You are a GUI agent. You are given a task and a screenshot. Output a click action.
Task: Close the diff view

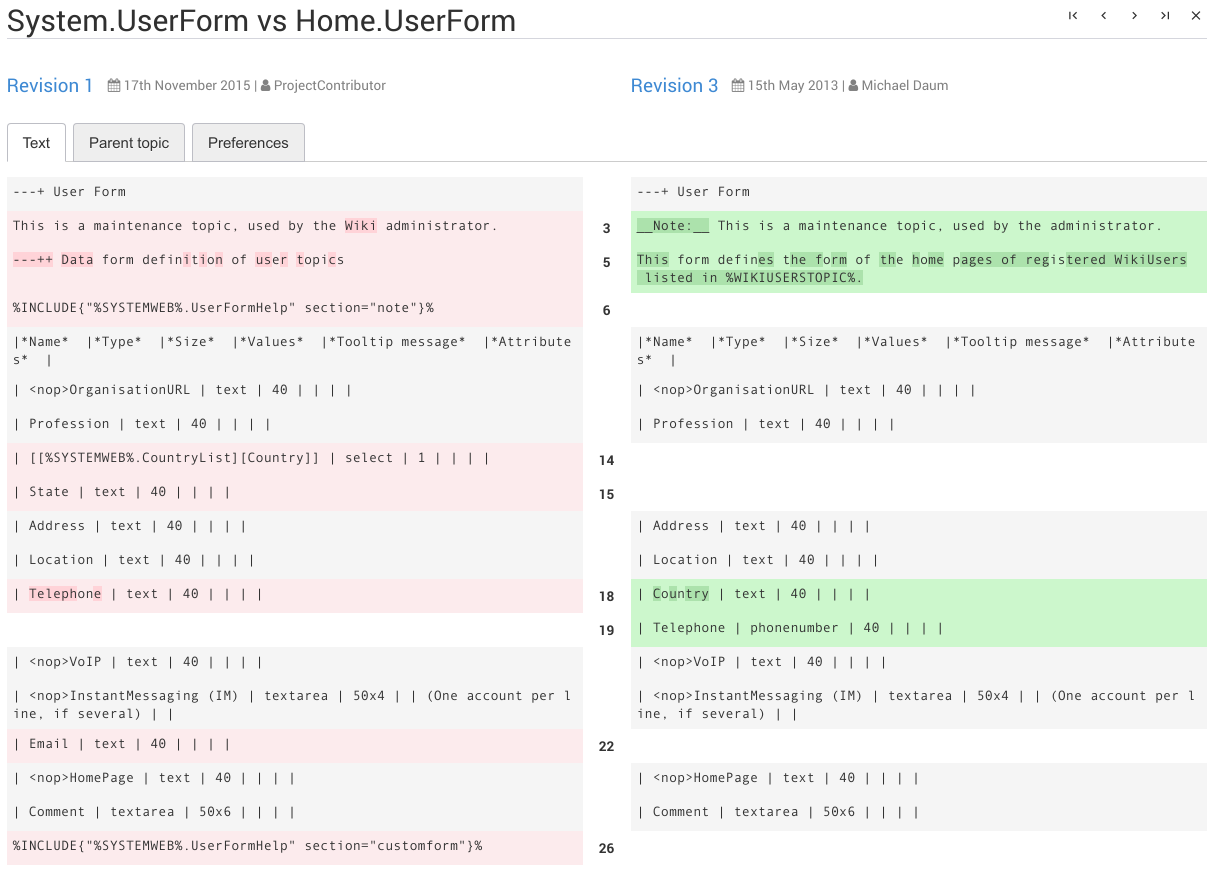click(x=1196, y=15)
